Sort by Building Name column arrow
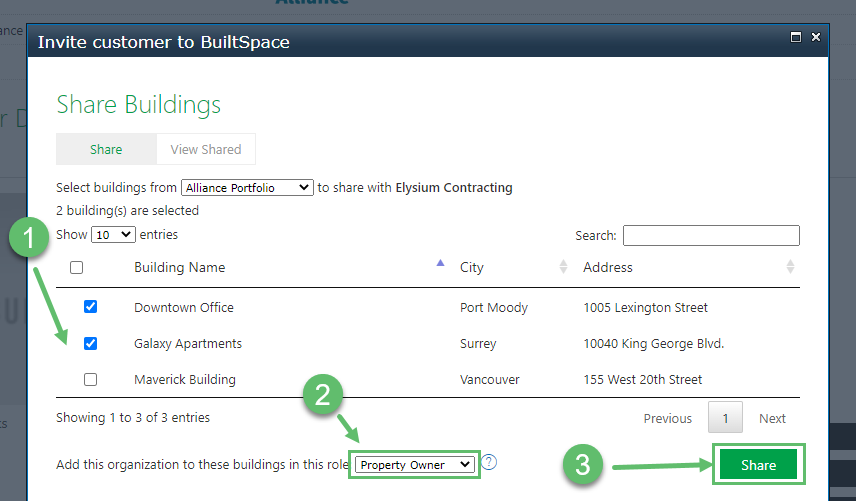Image resolution: width=856 pixels, height=501 pixels. pyautogui.click(x=441, y=263)
